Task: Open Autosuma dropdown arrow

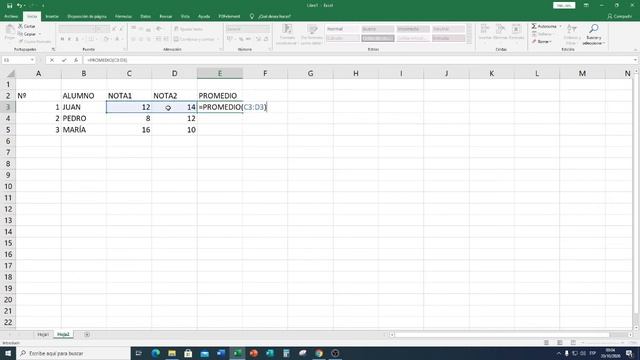Action: pyautogui.click(x=560, y=26)
